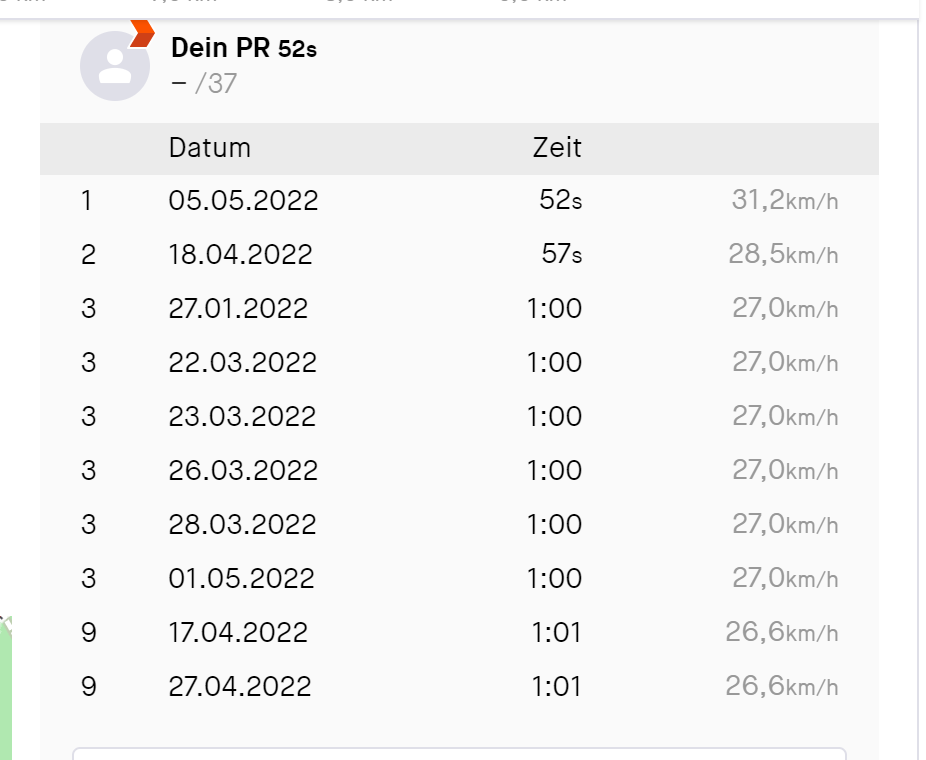Click the outlined box below the table

(x=459, y=754)
